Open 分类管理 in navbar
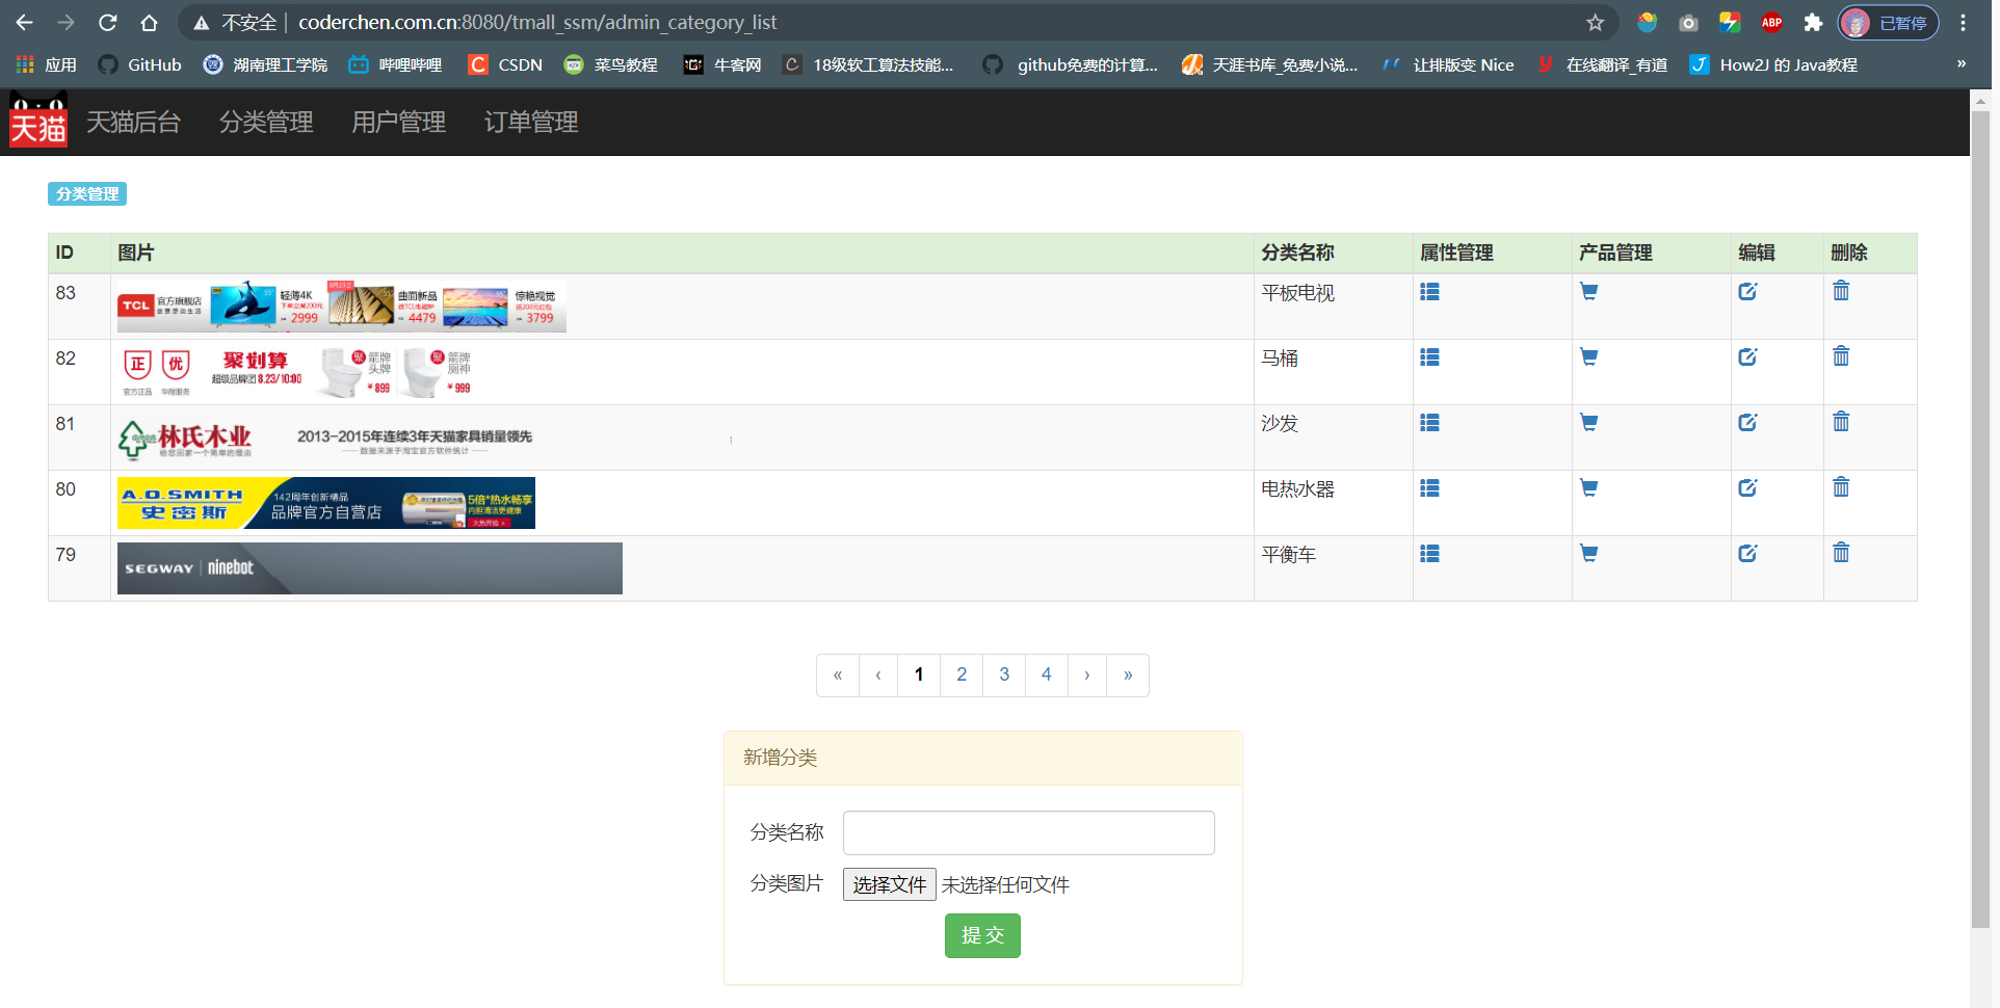The height and width of the screenshot is (1008, 2000). pos(266,122)
